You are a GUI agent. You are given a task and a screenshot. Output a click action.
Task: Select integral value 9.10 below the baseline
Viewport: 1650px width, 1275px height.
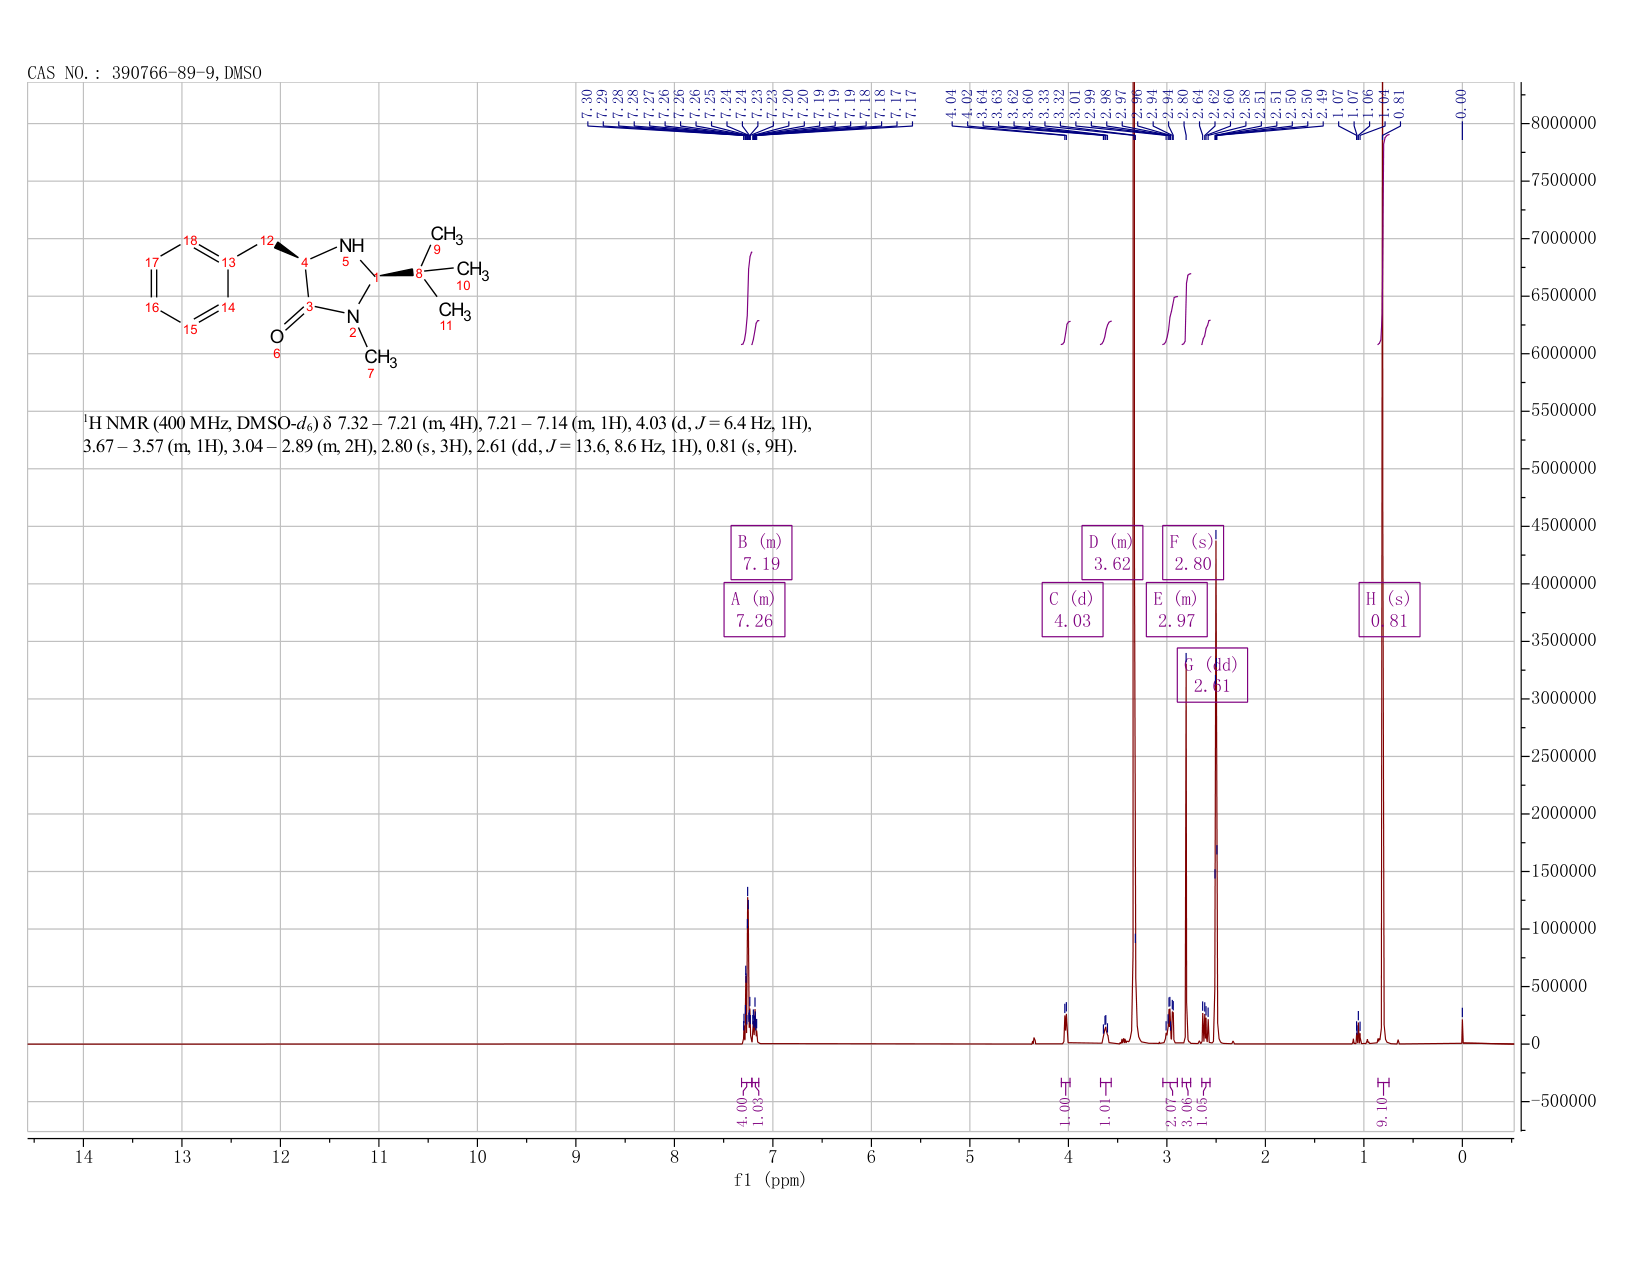[x=1383, y=1111]
